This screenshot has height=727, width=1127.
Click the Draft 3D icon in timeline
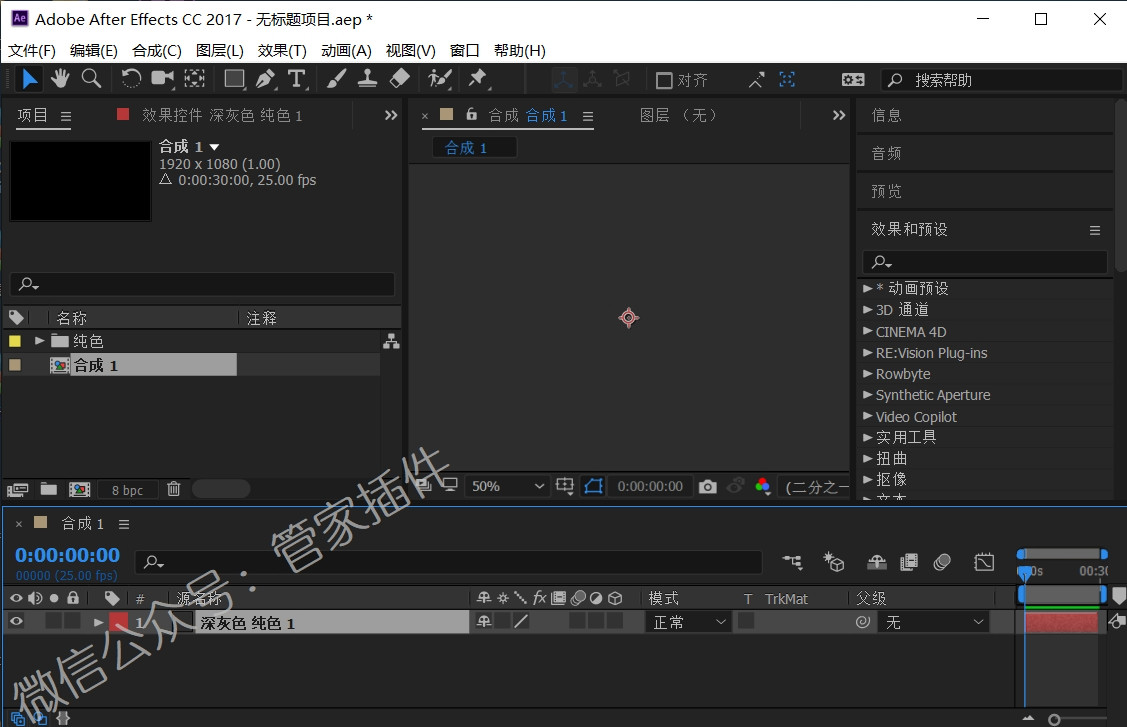click(834, 562)
